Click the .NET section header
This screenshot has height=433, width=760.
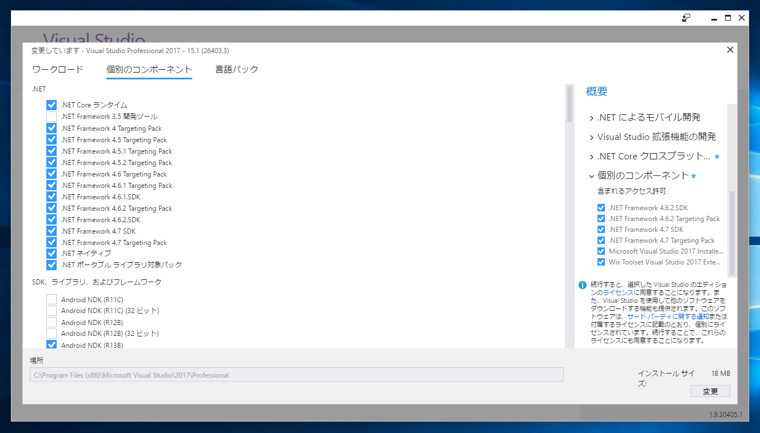39,89
